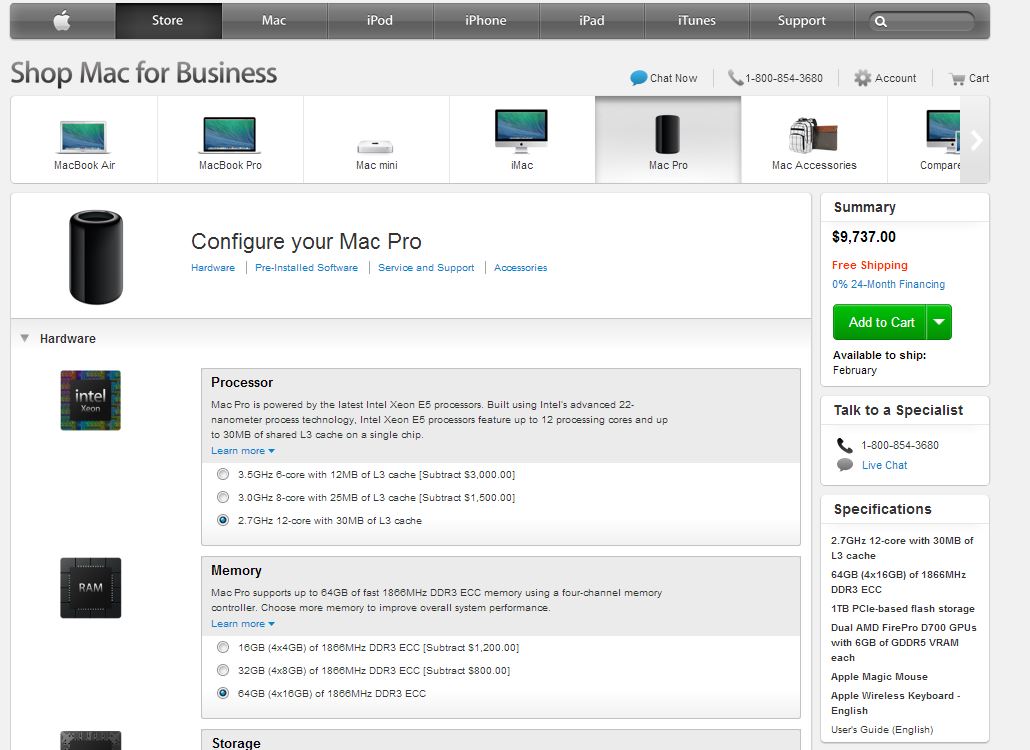Viewport: 1030px width, 750px height.
Task: Open the Support navigation tab
Action: (x=802, y=20)
